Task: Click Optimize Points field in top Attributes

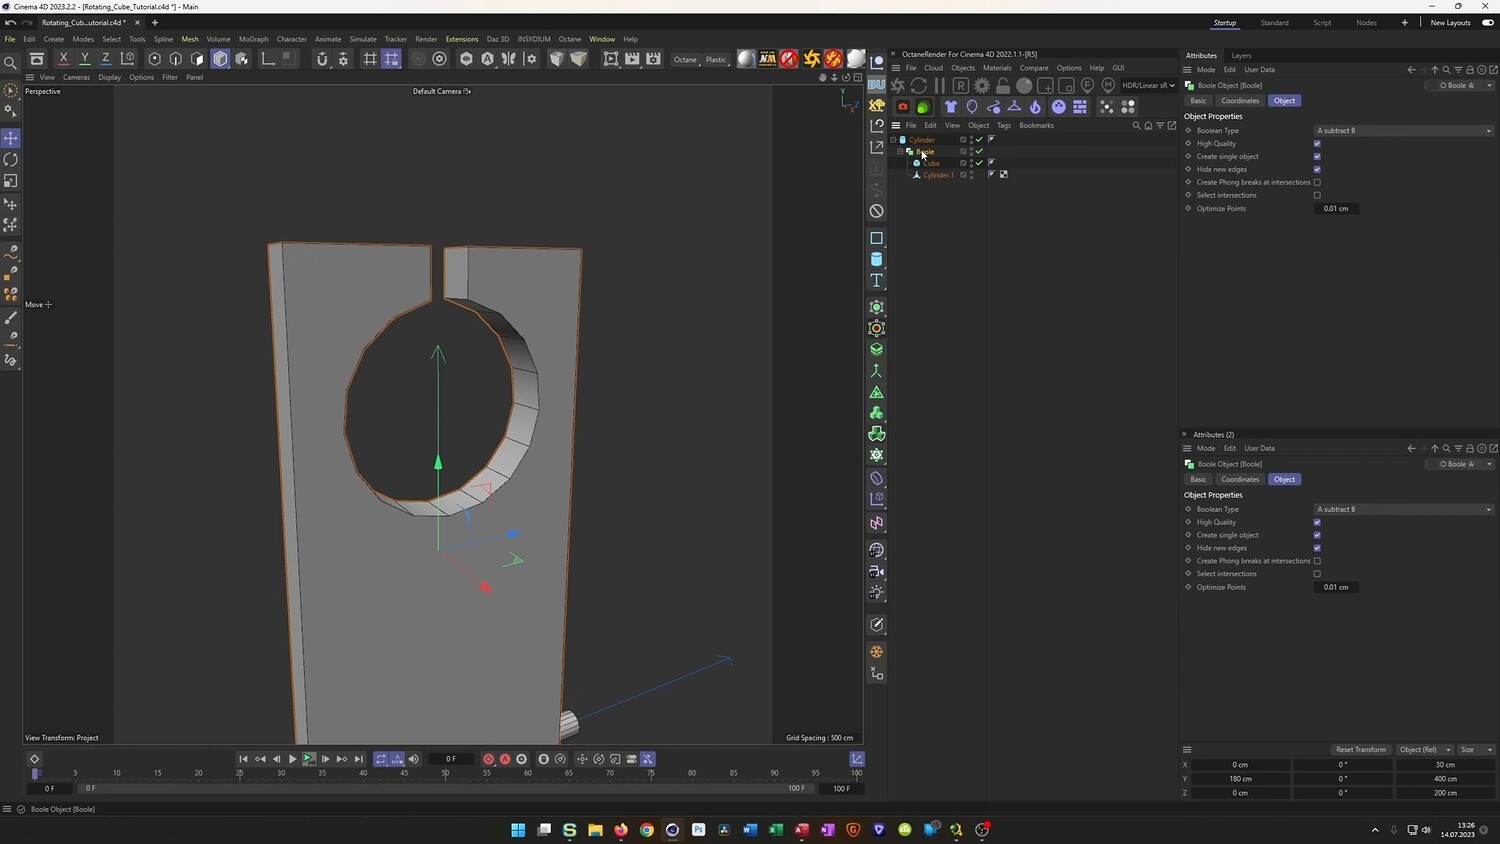Action: tap(1336, 209)
